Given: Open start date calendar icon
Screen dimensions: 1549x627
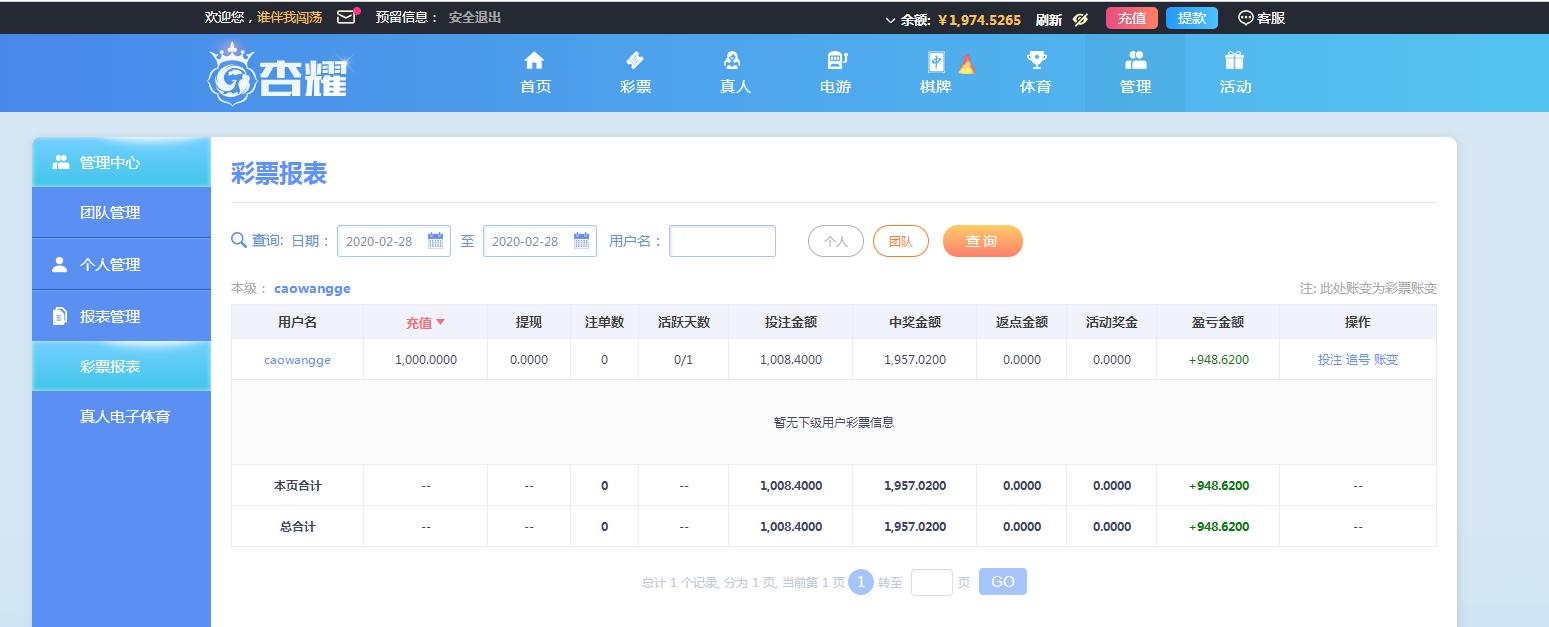Looking at the screenshot, I should [x=435, y=240].
